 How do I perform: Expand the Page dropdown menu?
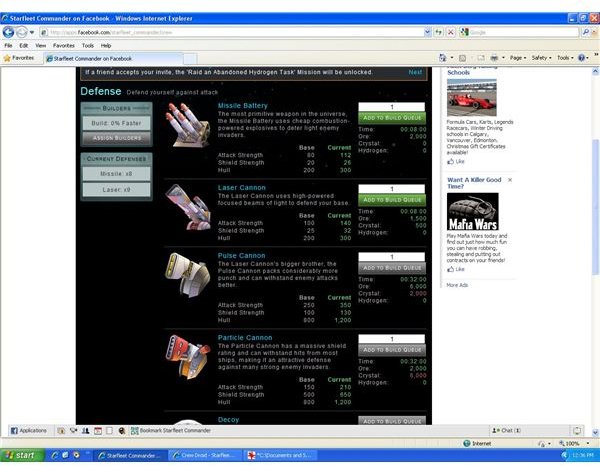[x=518, y=58]
